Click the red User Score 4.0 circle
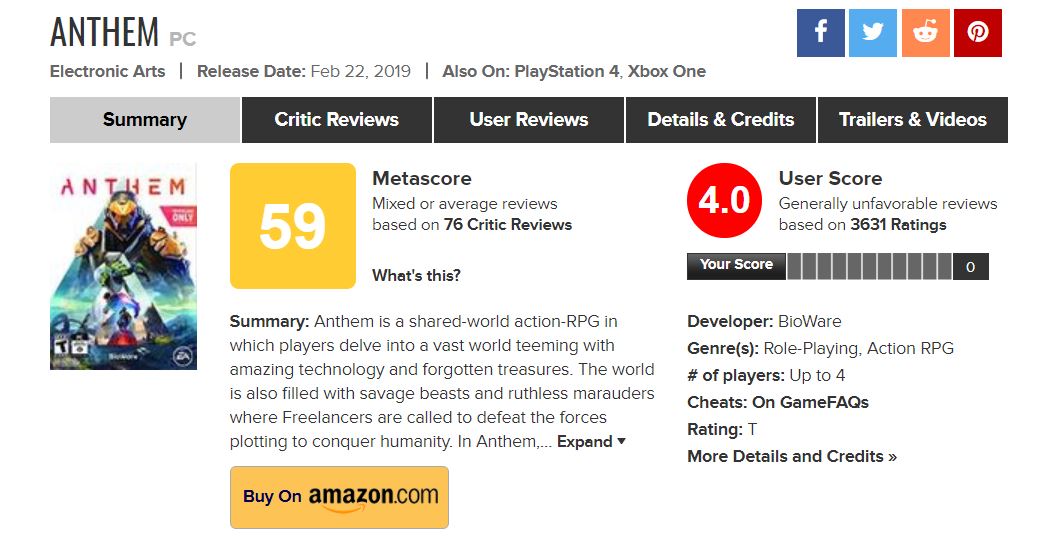Viewport: 1056px width, 539px height. pos(723,201)
